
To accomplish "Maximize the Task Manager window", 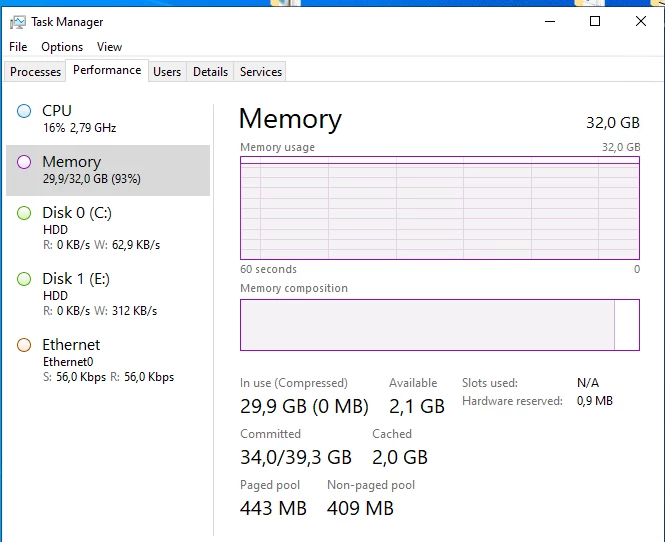I will tap(595, 21).
